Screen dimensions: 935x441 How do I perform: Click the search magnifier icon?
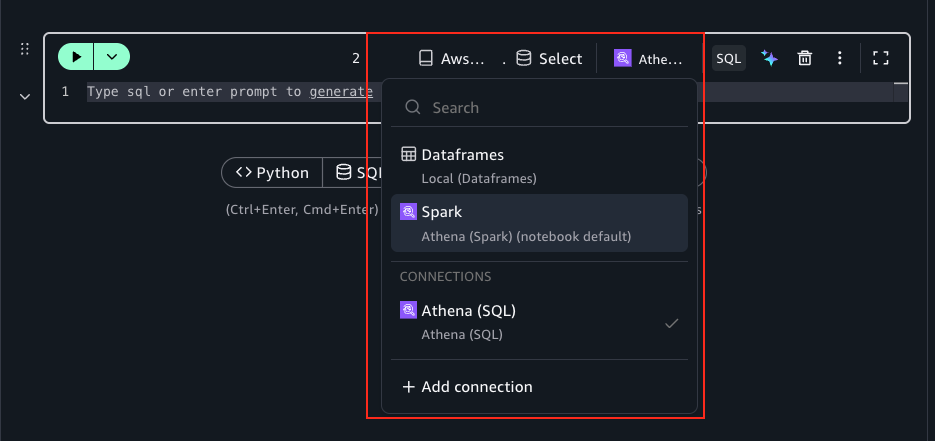click(413, 107)
